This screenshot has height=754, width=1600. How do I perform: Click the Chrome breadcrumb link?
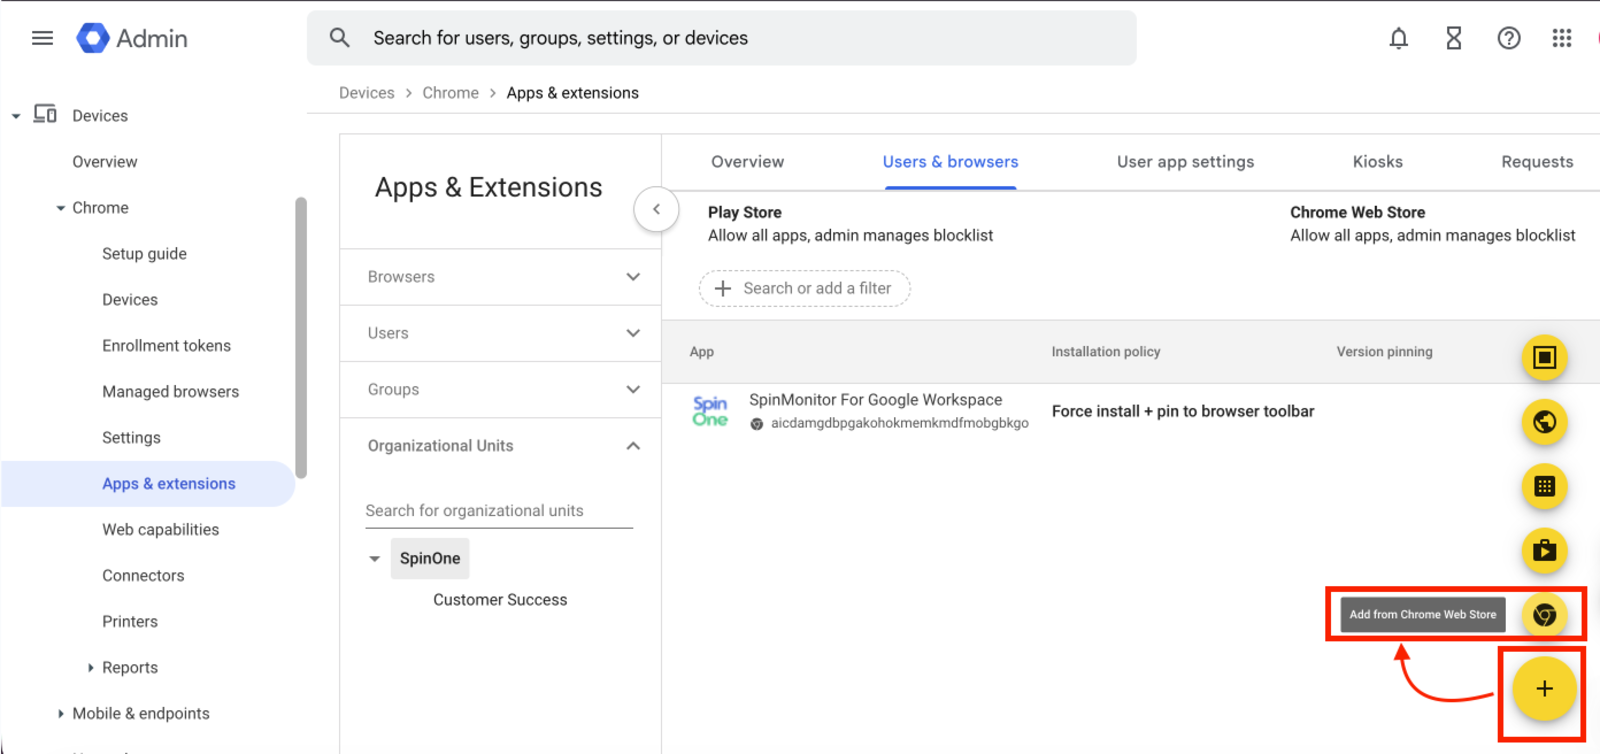(x=450, y=93)
